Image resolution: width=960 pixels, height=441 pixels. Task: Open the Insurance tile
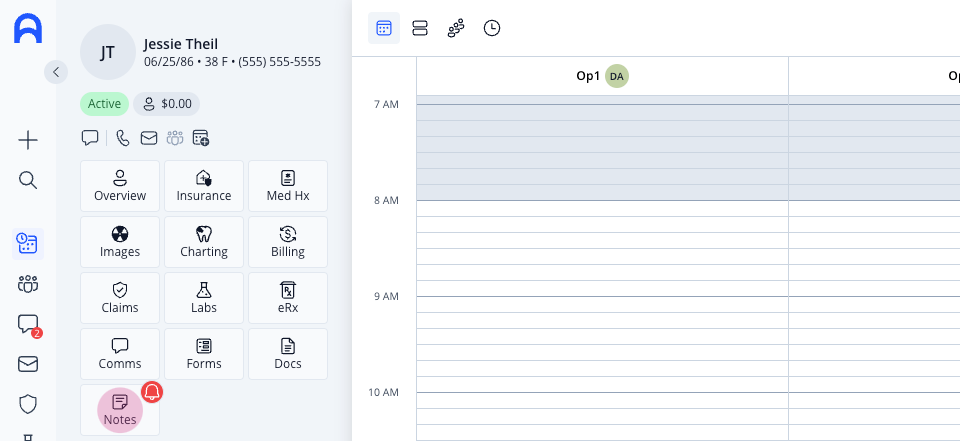click(x=204, y=186)
